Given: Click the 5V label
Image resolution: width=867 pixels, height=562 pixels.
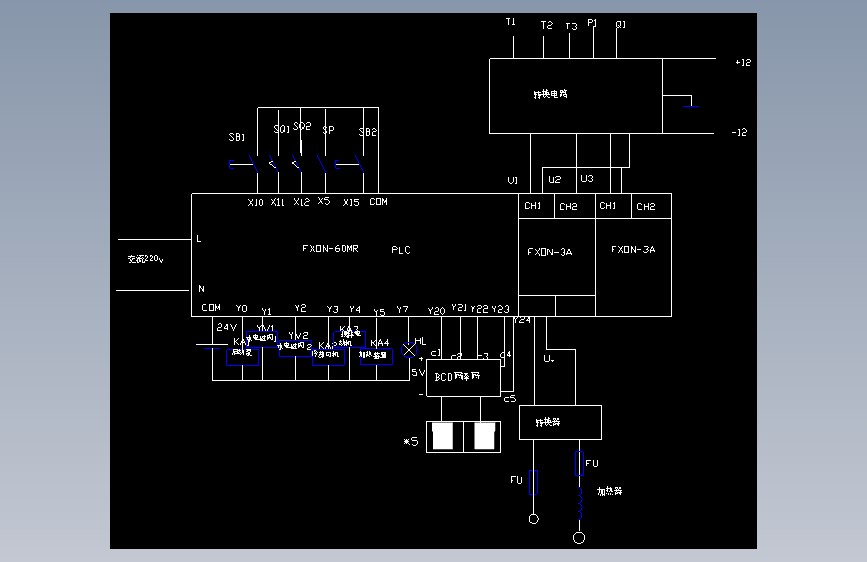Looking at the screenshot, I should coord(418,373).
